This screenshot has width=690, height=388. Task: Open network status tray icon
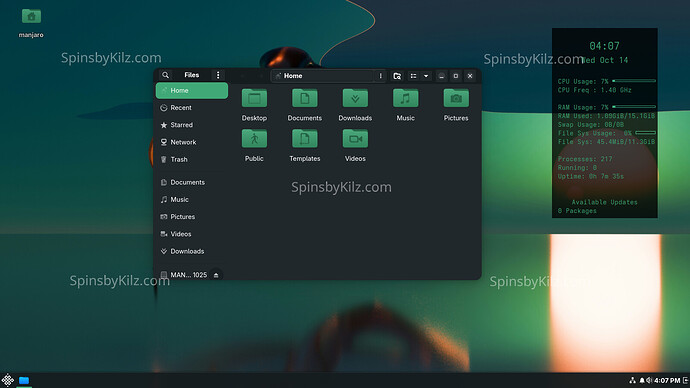click(632, 380)
